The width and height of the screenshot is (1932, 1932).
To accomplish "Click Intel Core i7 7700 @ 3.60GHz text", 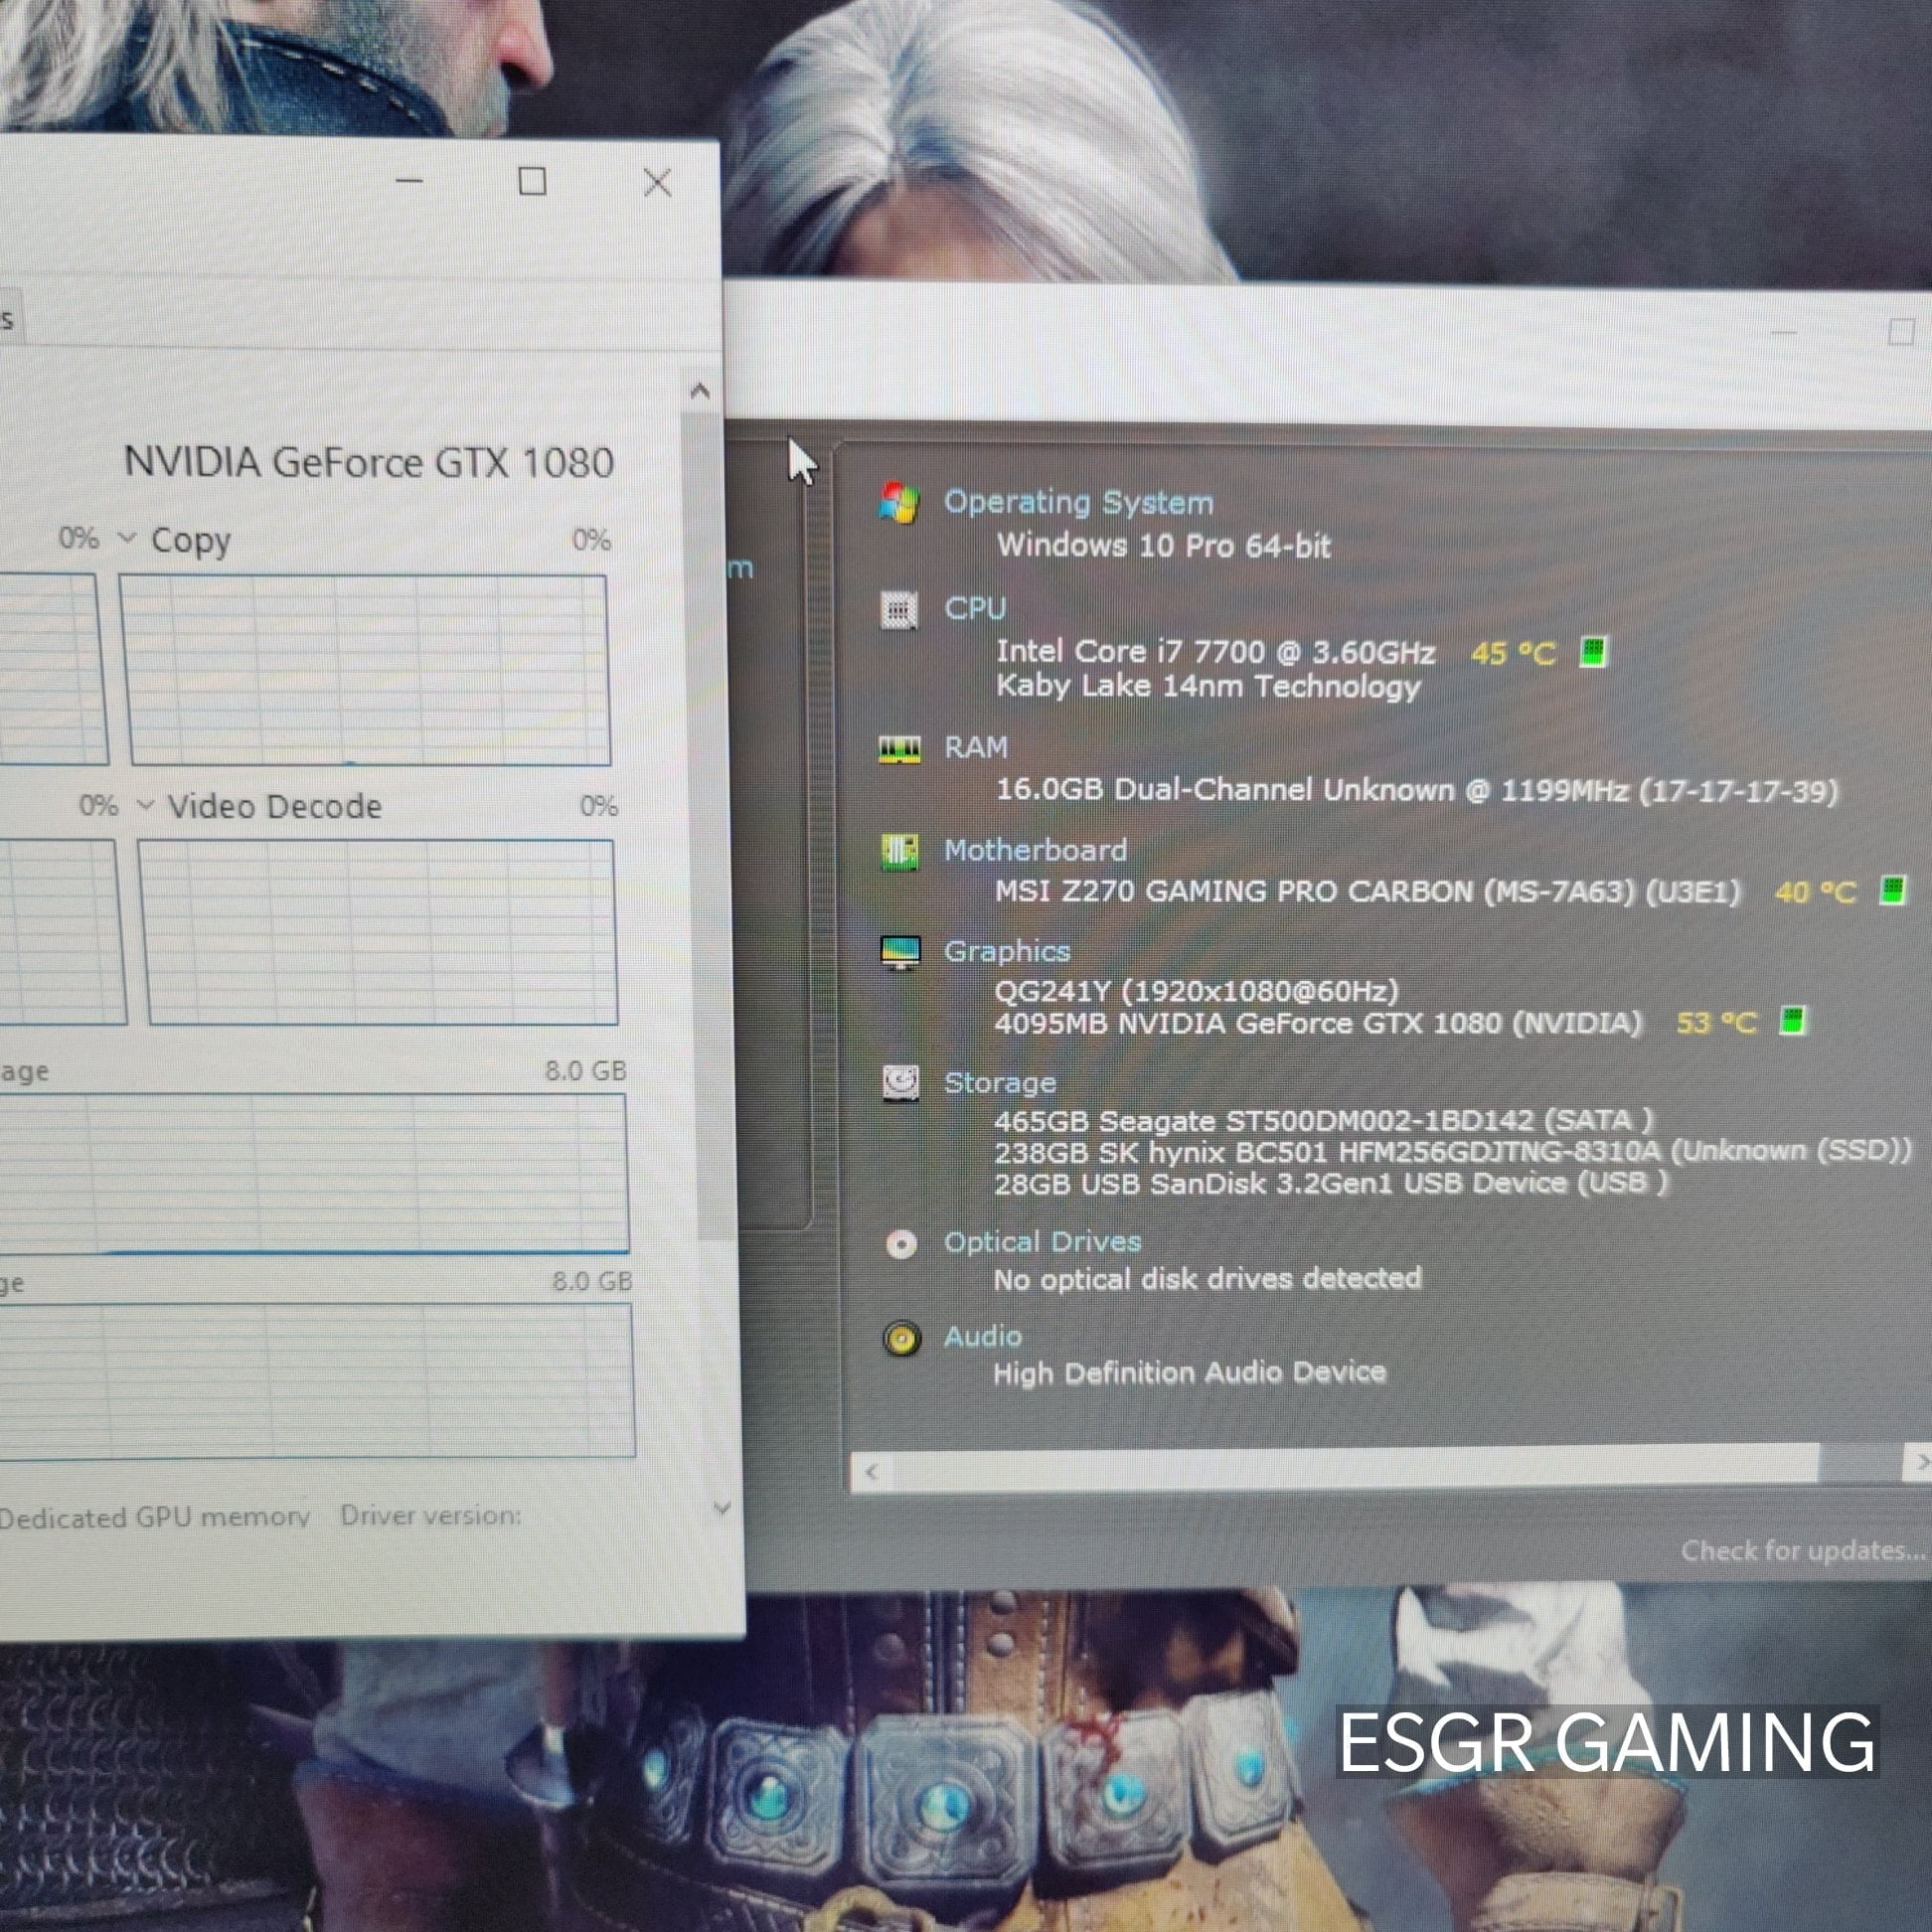I will pyautogui.click(x=1215, y=652).
